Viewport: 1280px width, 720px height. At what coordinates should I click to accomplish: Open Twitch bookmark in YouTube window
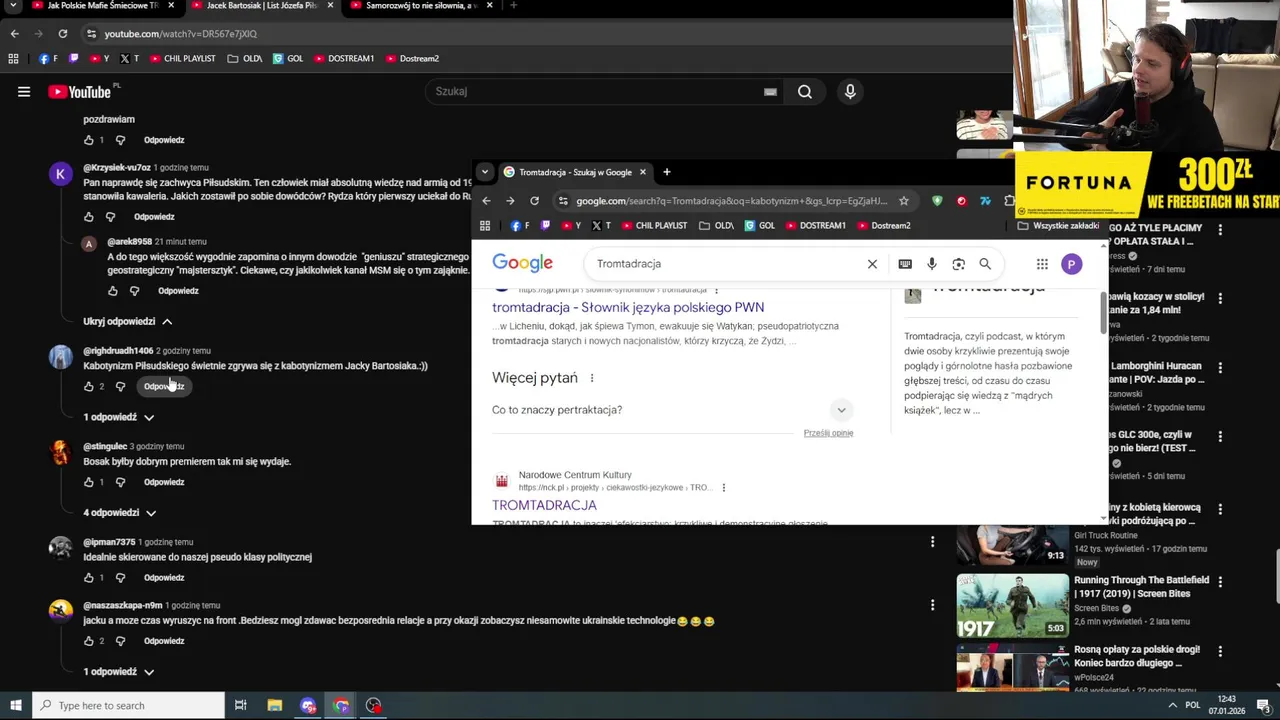(x=73, y=59)
